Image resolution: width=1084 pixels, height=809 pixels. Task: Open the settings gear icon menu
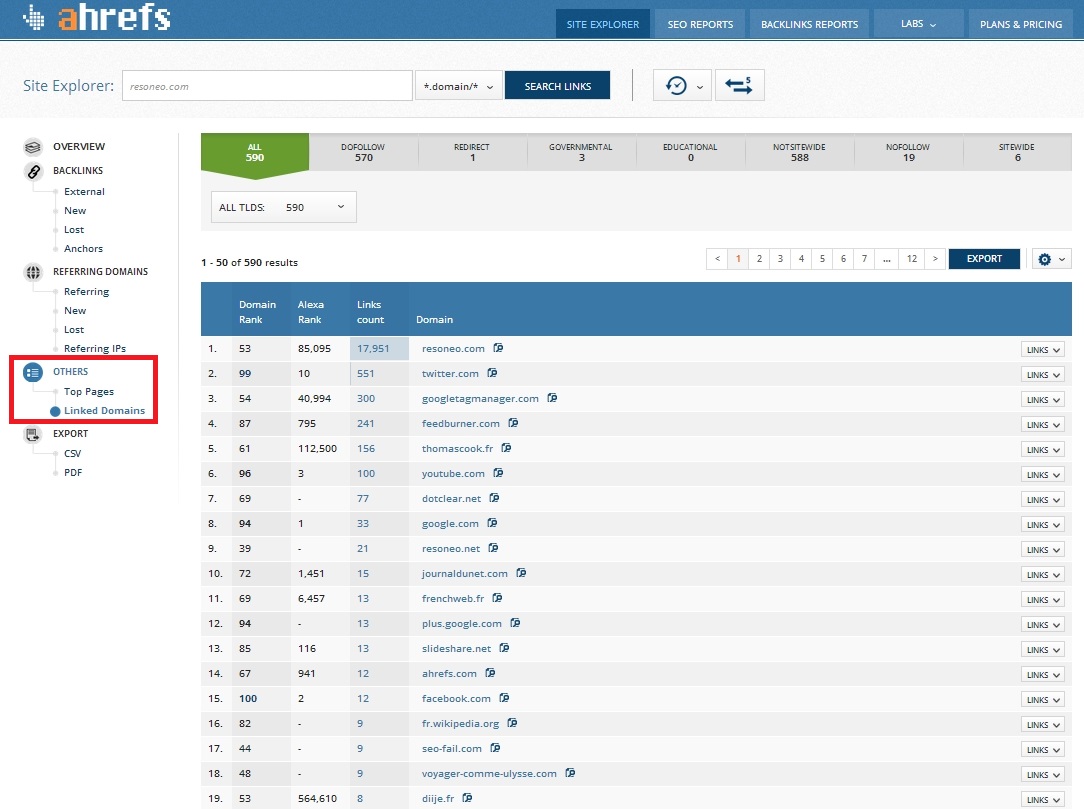[x=1052, y=259]
